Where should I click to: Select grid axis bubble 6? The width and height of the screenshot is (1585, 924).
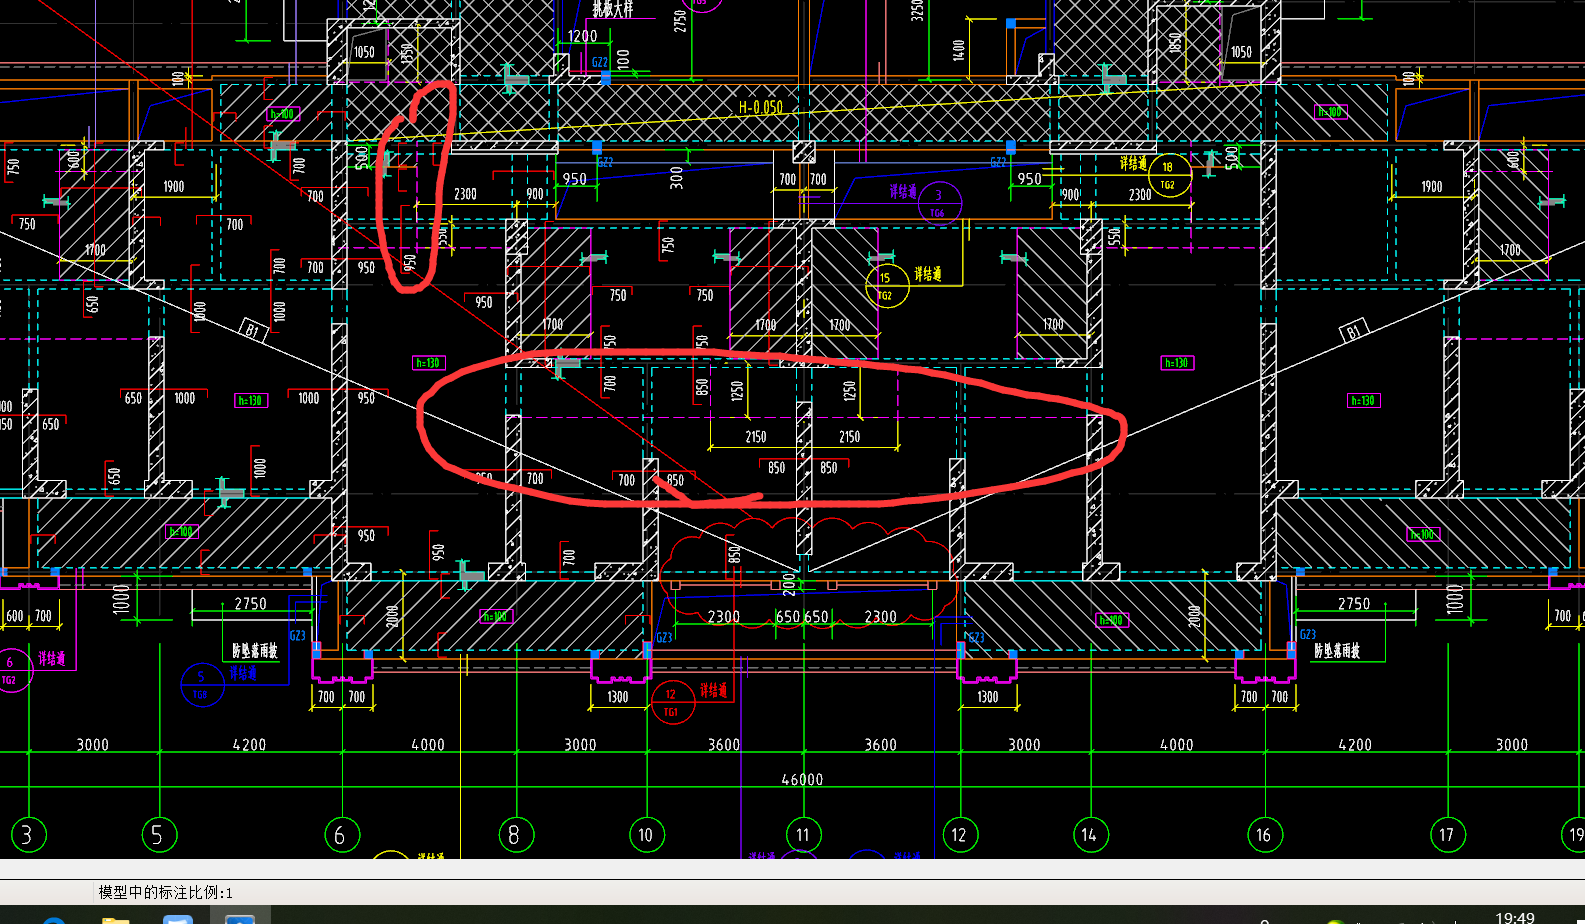[341, 834]
